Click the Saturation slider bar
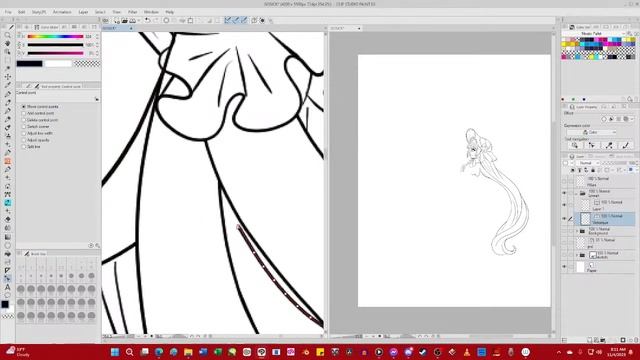640x360 pixels. click(55, 45)
